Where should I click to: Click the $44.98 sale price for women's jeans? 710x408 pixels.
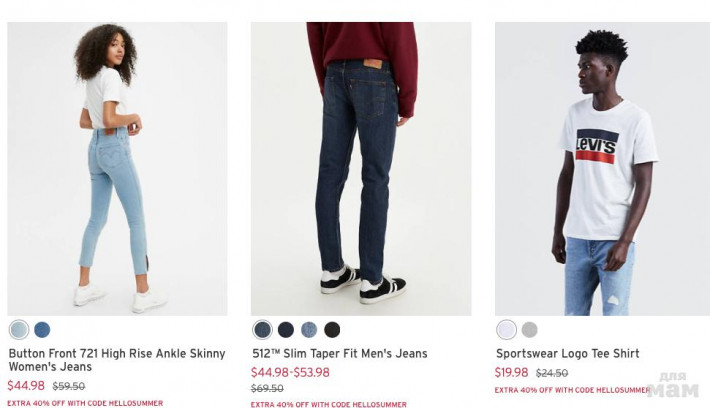click(26, 386)
